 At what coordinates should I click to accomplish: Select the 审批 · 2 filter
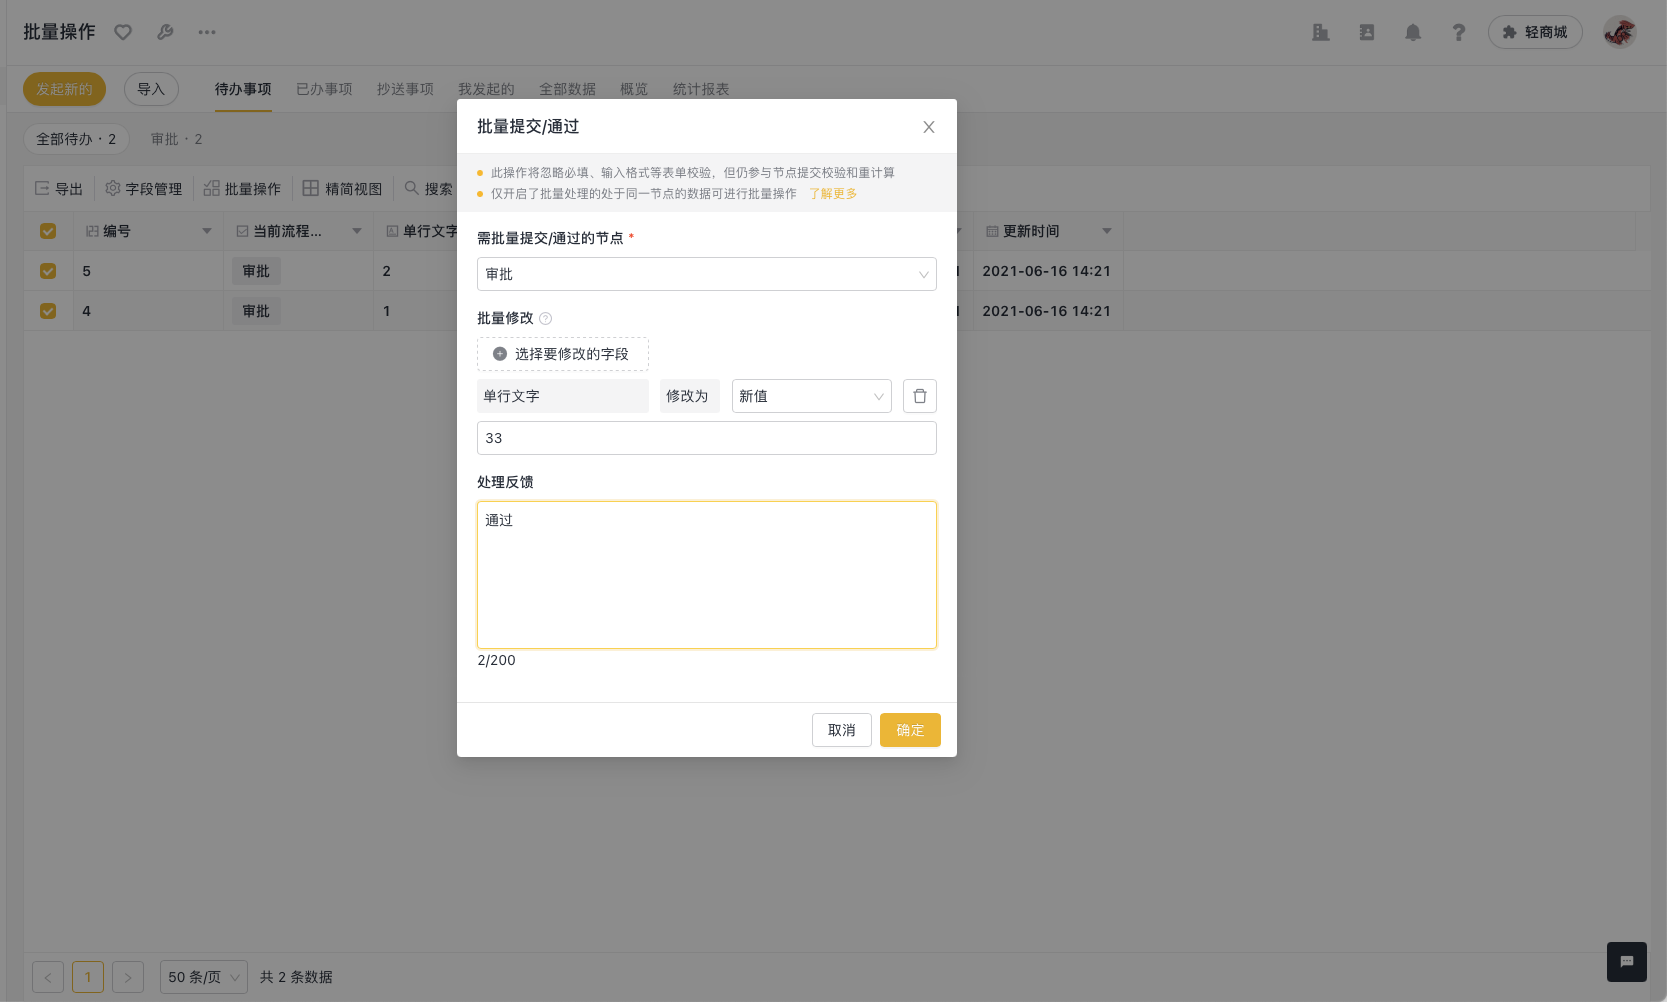(x=177, y=139)
